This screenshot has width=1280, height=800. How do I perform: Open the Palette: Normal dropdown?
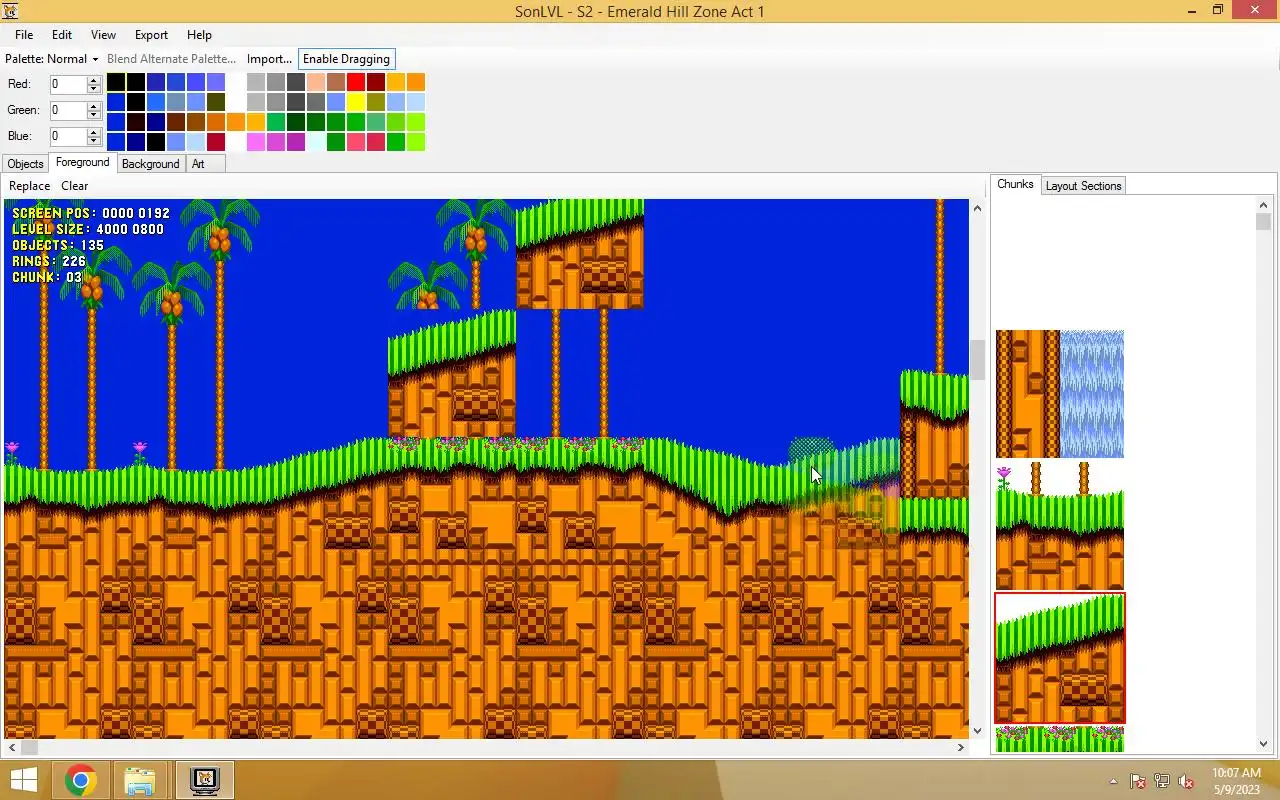coord(52,59)
